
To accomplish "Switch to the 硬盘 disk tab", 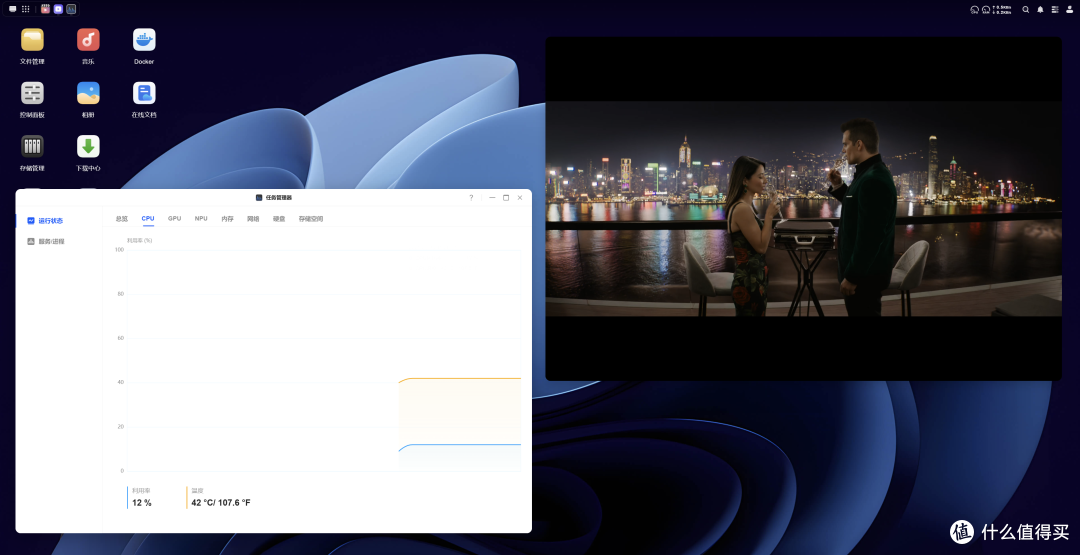I will pyautogui.click(x=279, y=219).
